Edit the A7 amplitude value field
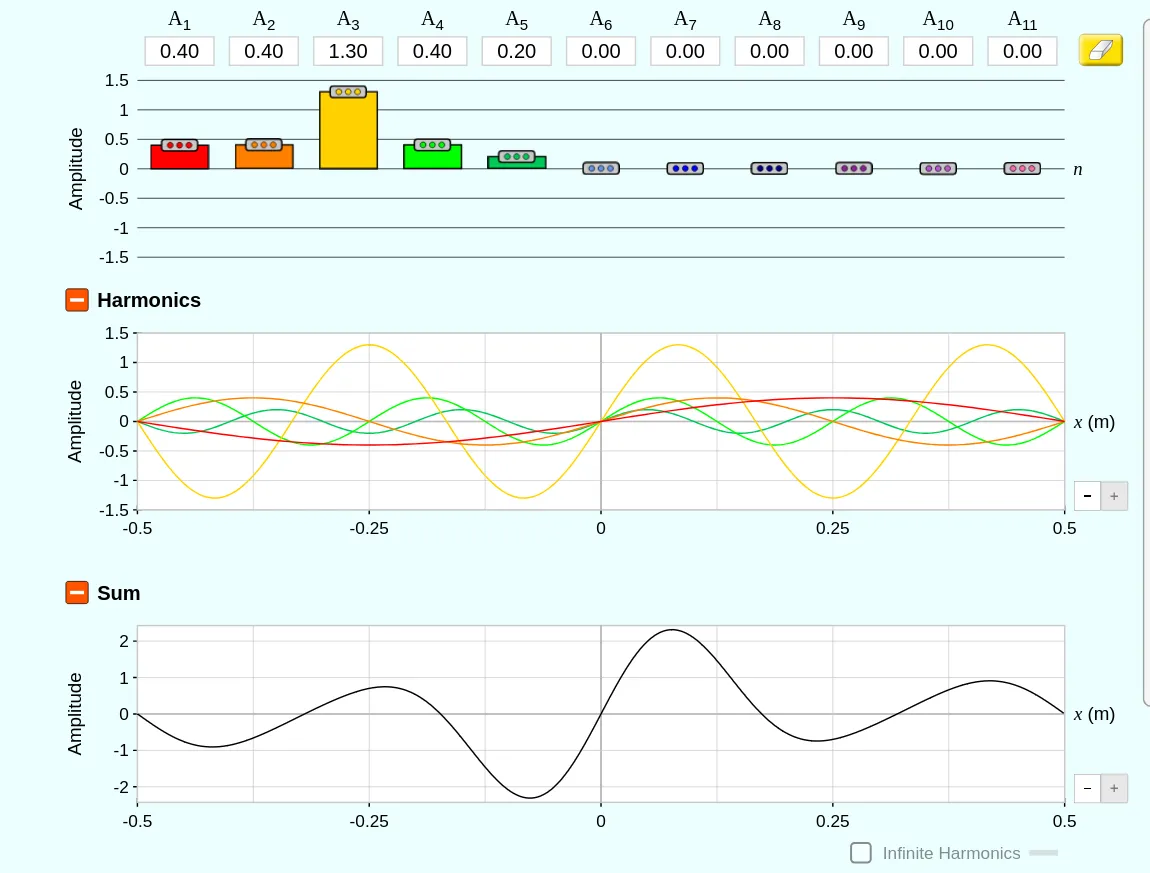 coord(685,51)
